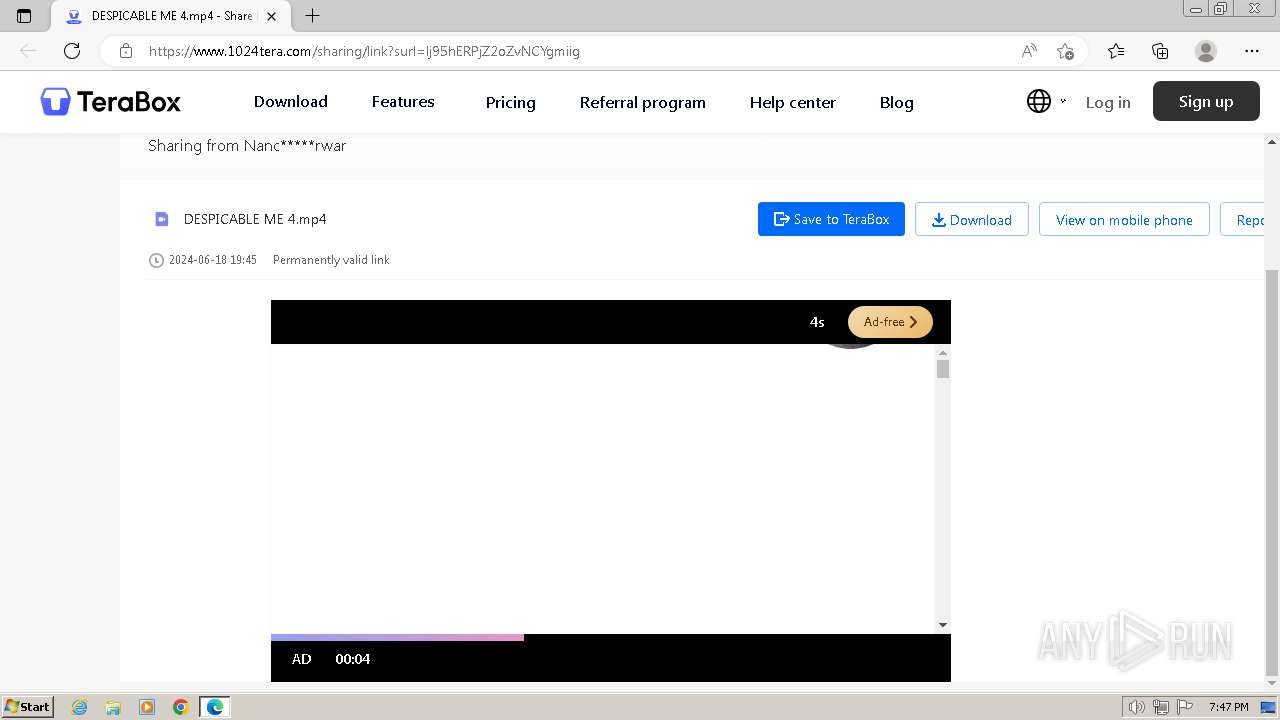The image size is (1280, 720).
Task: Click the Edge taskbar icon
Action: 215,707
